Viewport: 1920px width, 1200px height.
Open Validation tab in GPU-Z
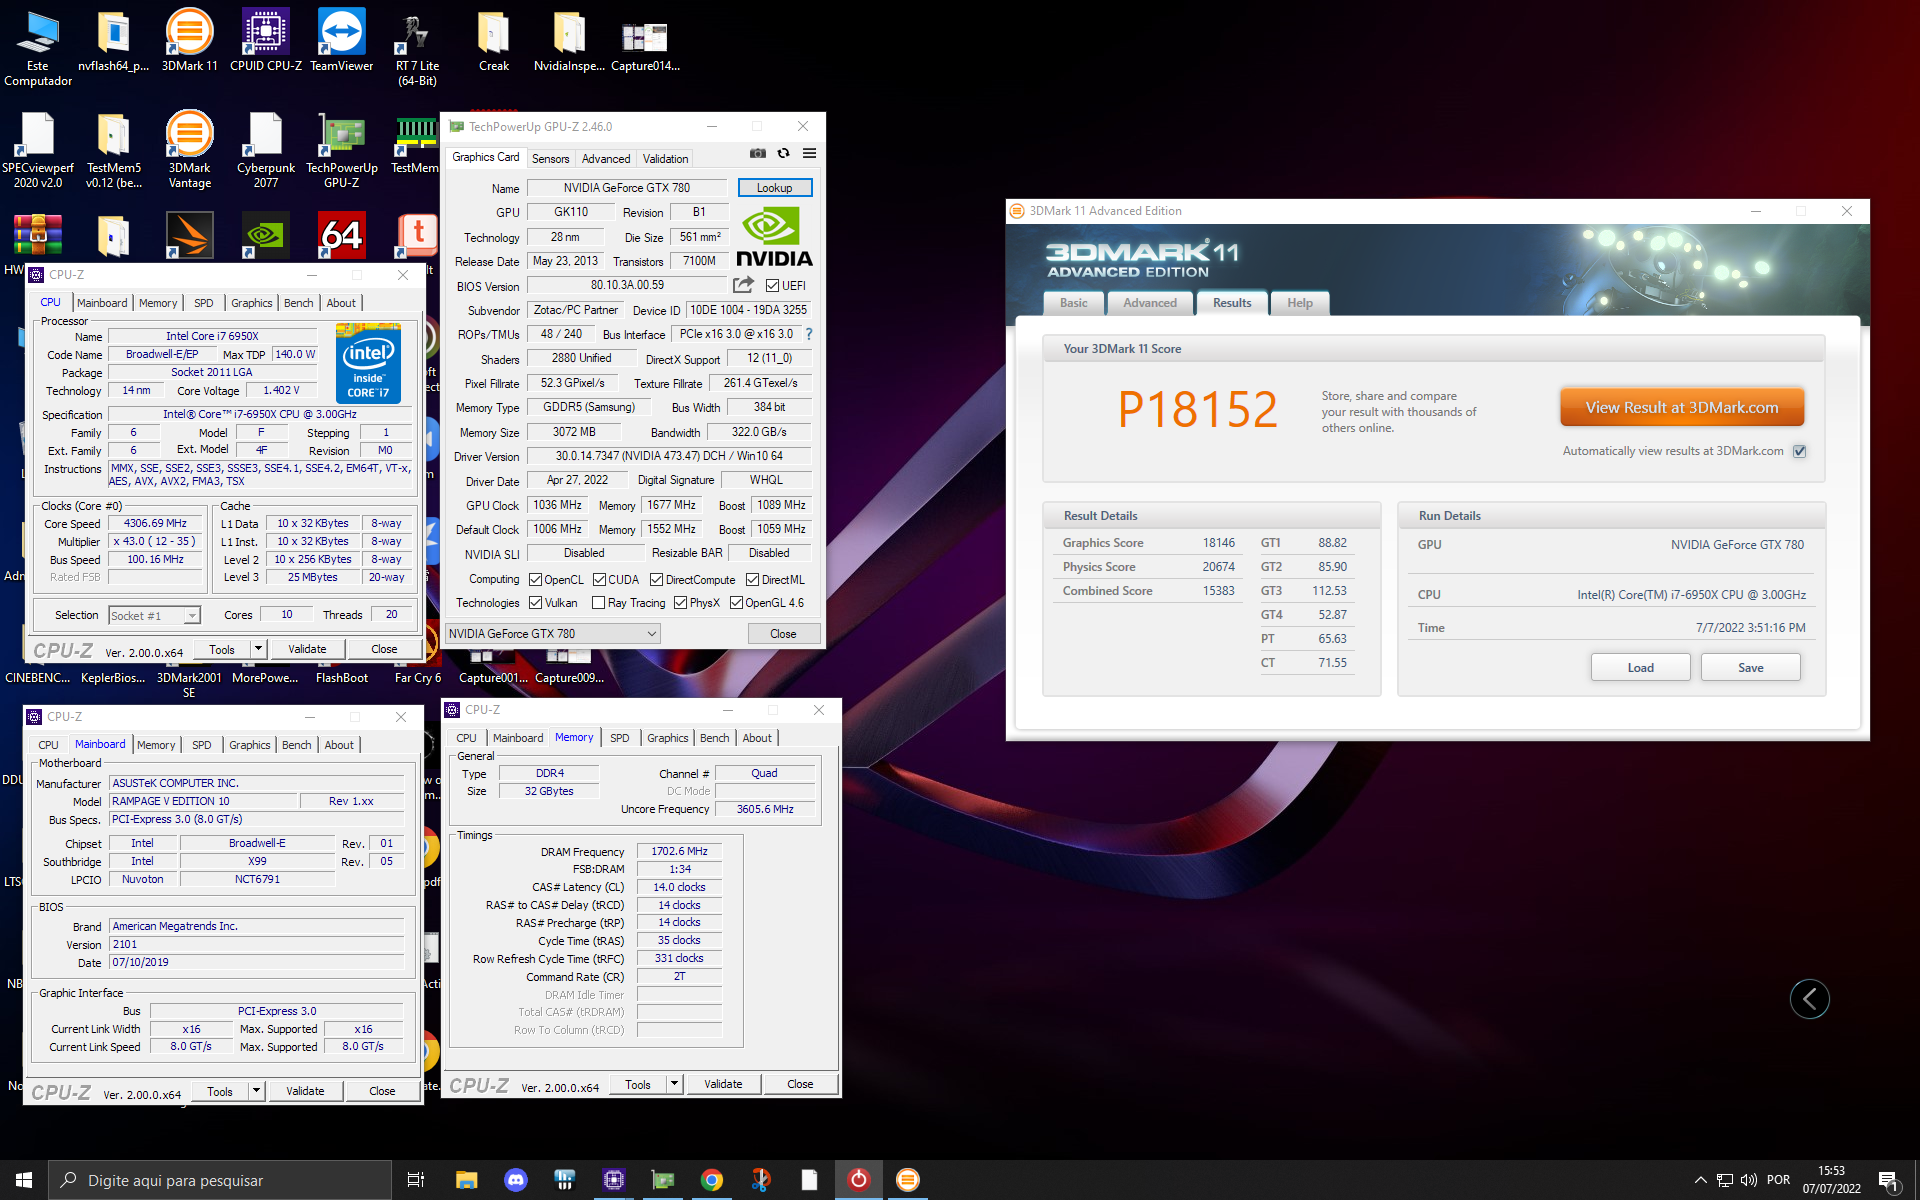click(x=665, y=159)
